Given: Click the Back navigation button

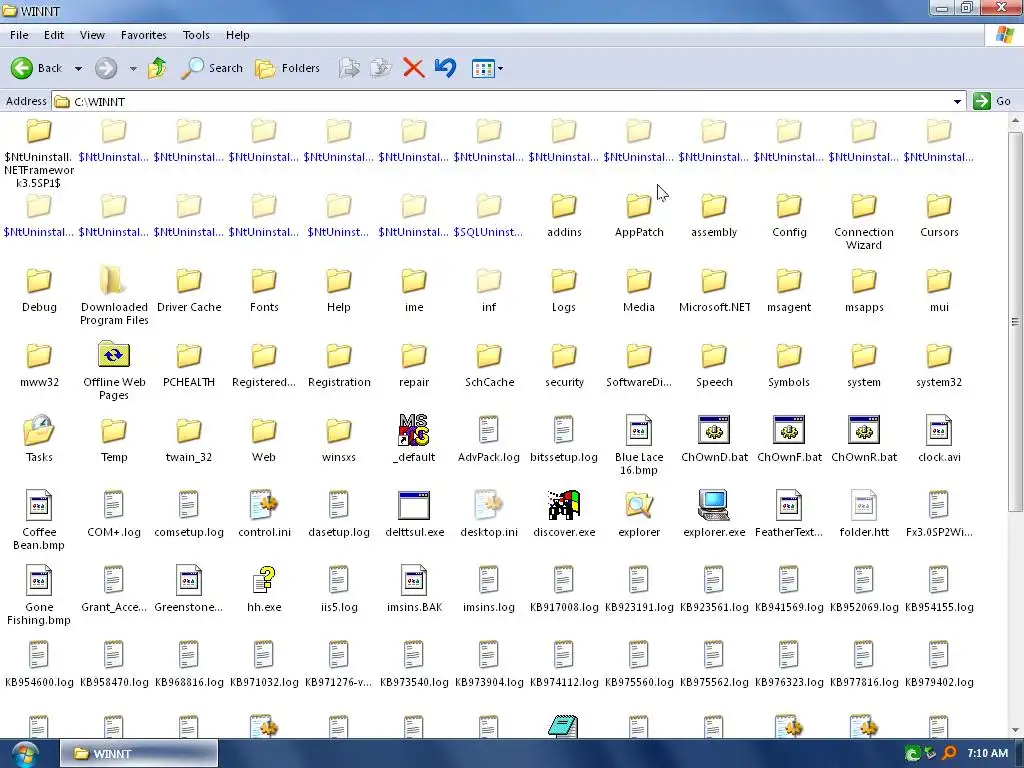Looking at the screenshot, I should [37, 68].
